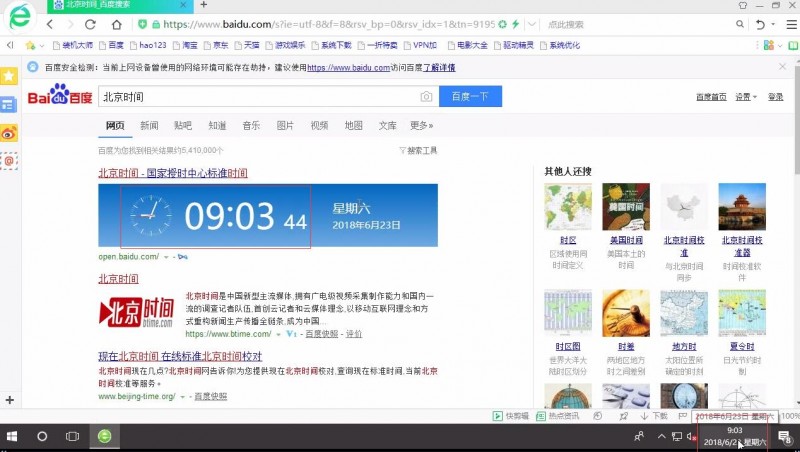Open result 现在北京时间 在线标准北京时间校对
Viewport: 800px width, 452px height.
[180, 356]
